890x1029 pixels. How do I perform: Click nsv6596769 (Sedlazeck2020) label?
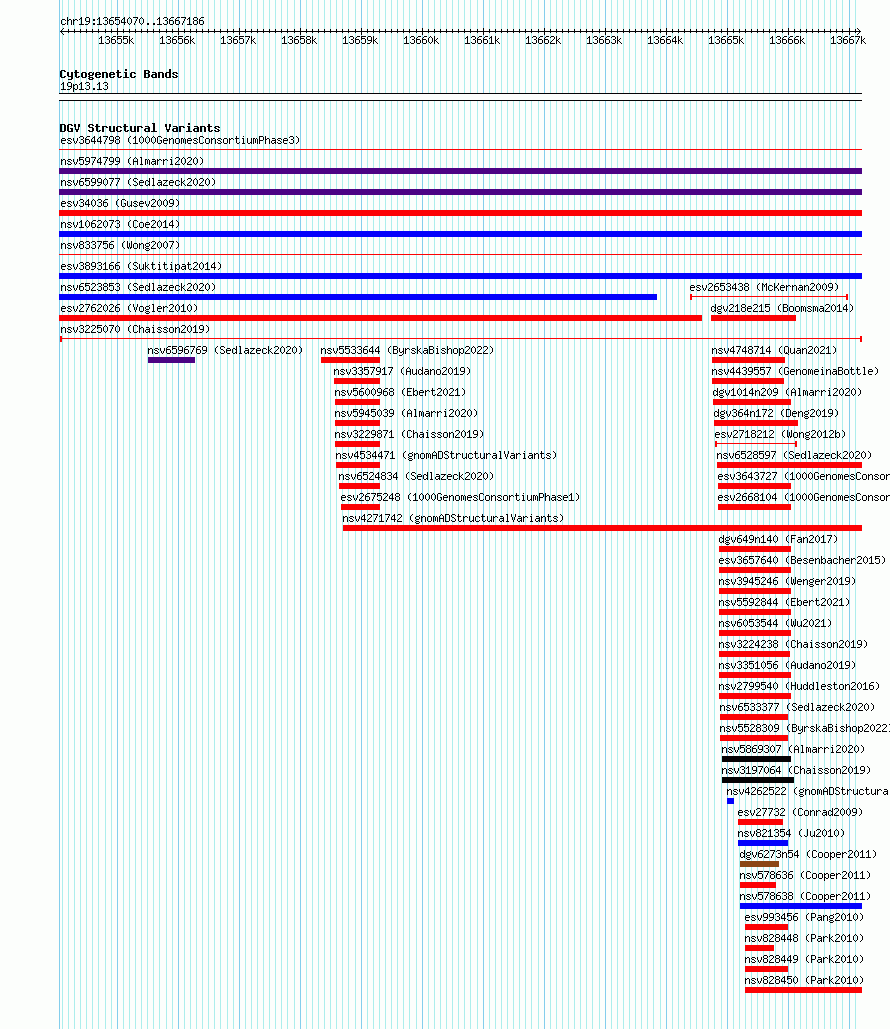pos(225,350)
